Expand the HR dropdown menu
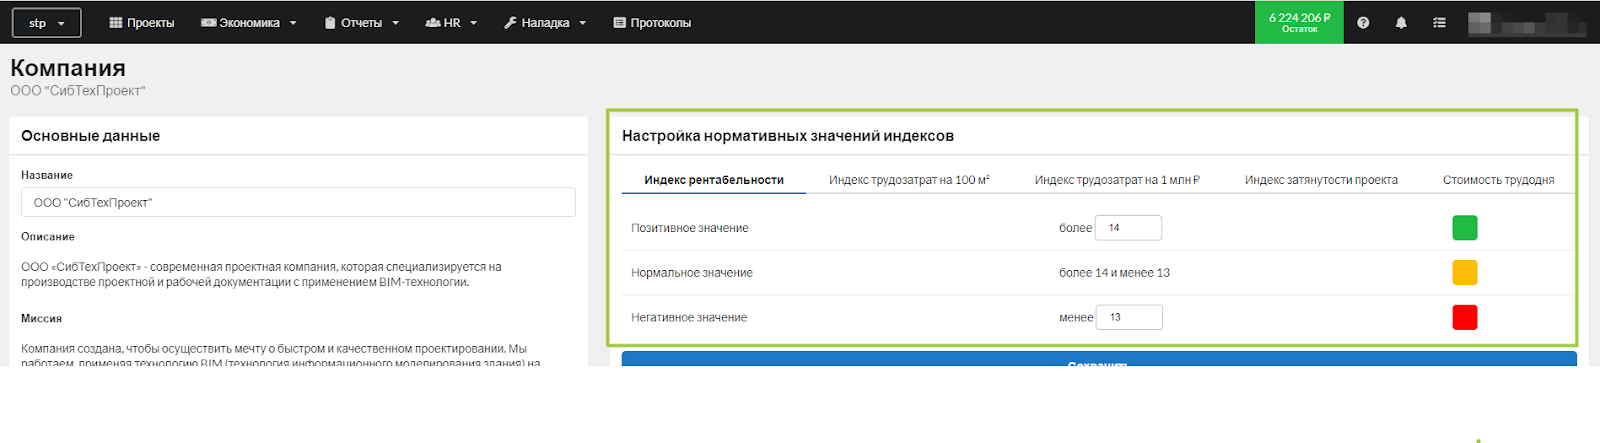Screen dimensions: 1600x443 coord(451,22)
